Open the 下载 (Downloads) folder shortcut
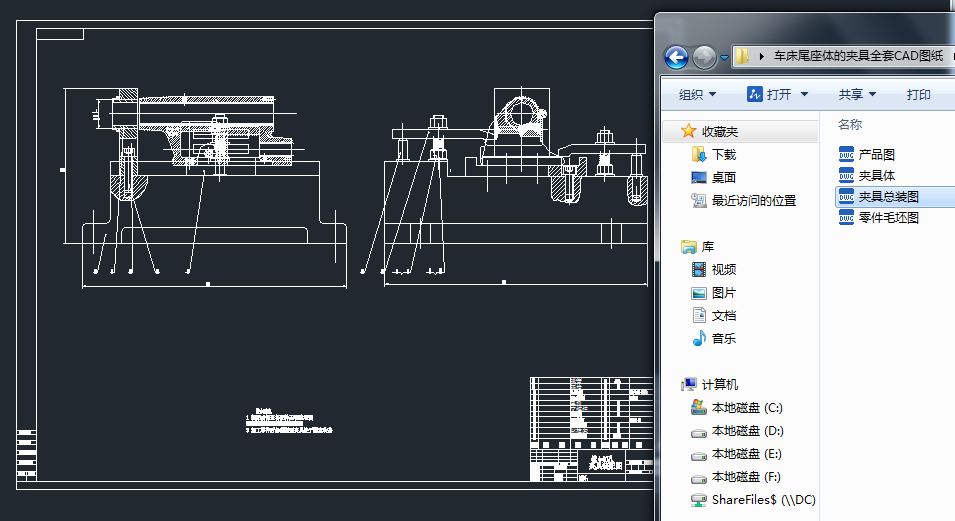This screenshot has width=955, height=521. (723, 154)
